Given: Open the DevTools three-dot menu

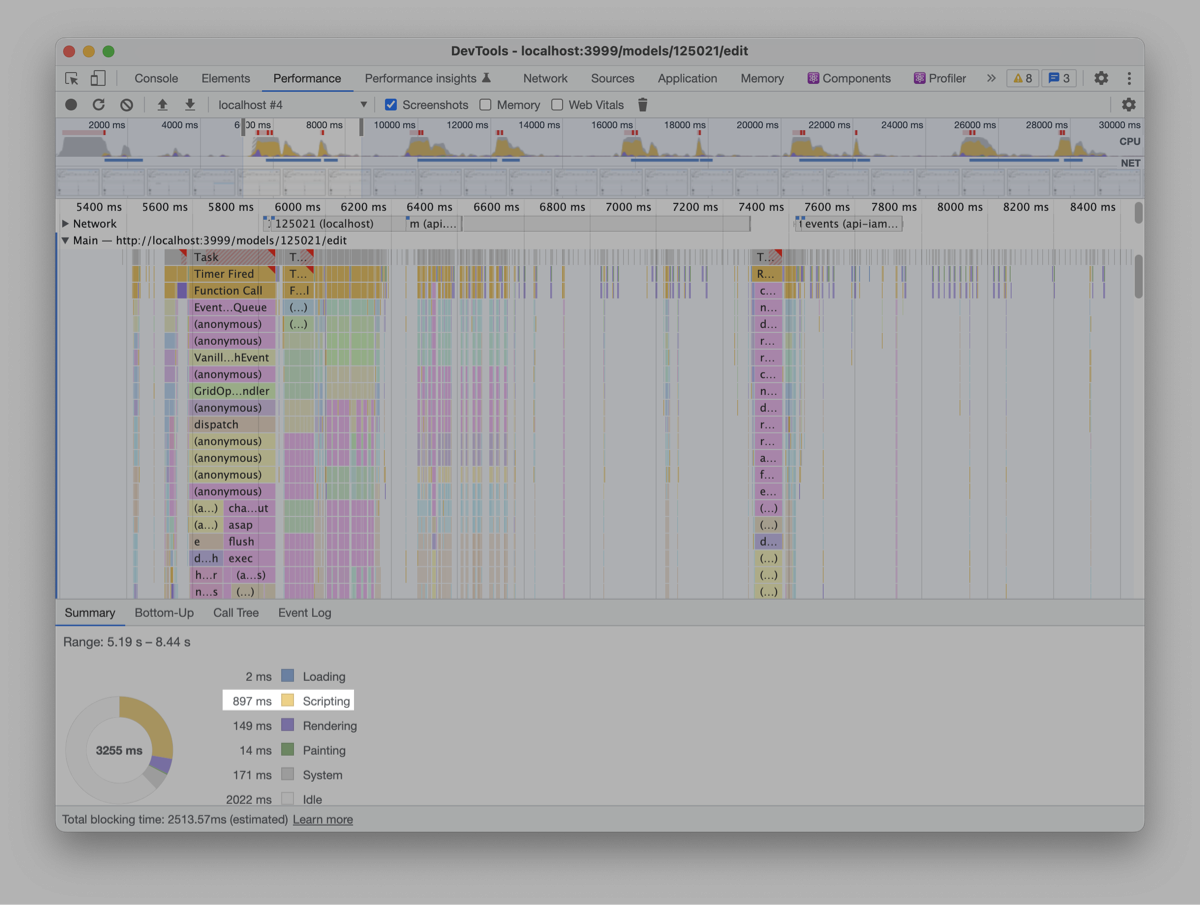Looking at the screenshot, I should tap(1129, 78).
